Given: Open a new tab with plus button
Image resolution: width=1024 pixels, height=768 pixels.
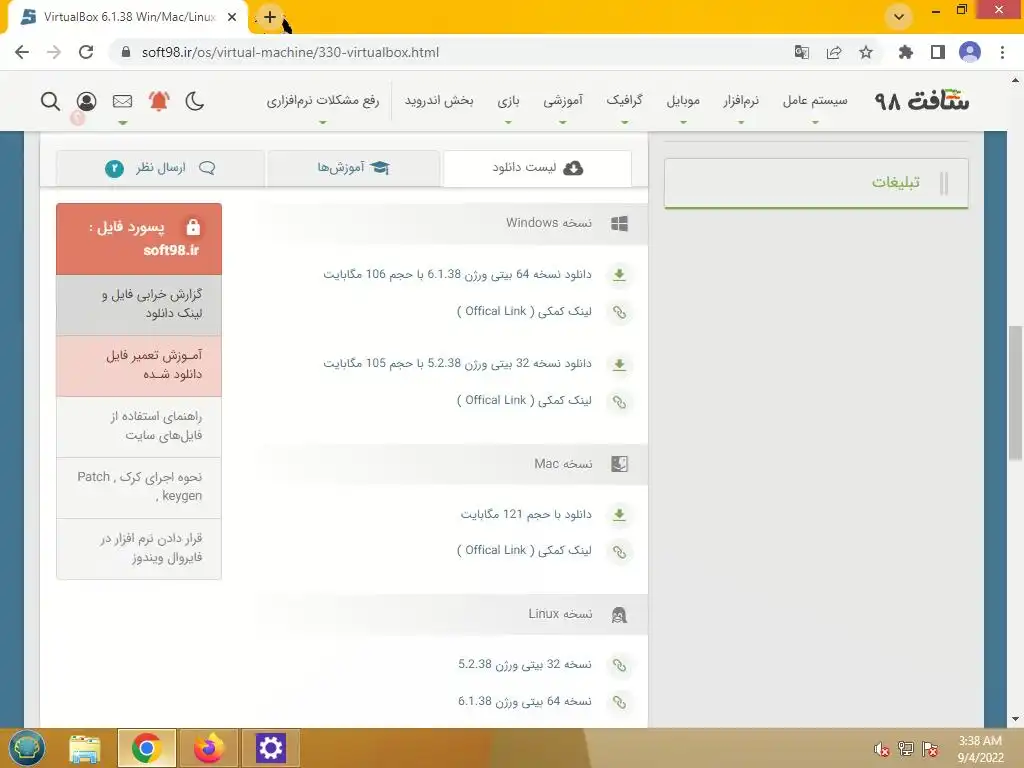Looking at the screenshot, I should pos(270,17).
